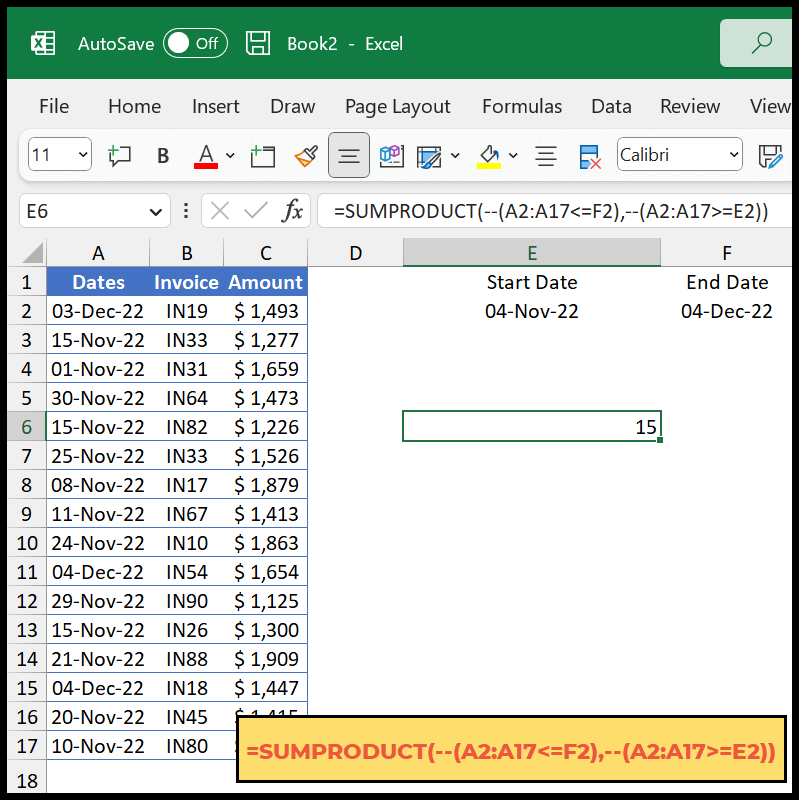
Task: Expand the table format dropdown arrow
Action: click(455, 155)
